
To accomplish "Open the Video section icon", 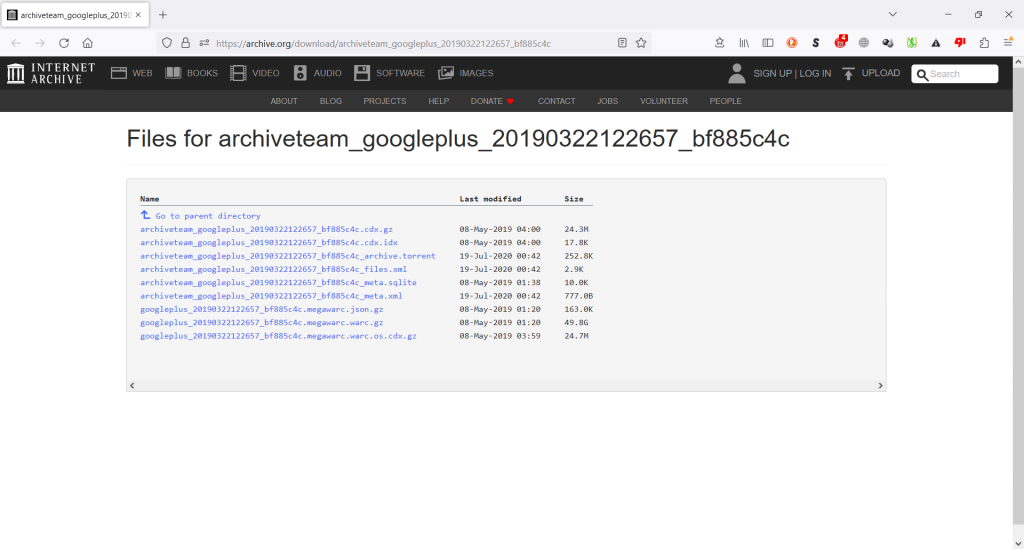I will [x=238, y=73].
